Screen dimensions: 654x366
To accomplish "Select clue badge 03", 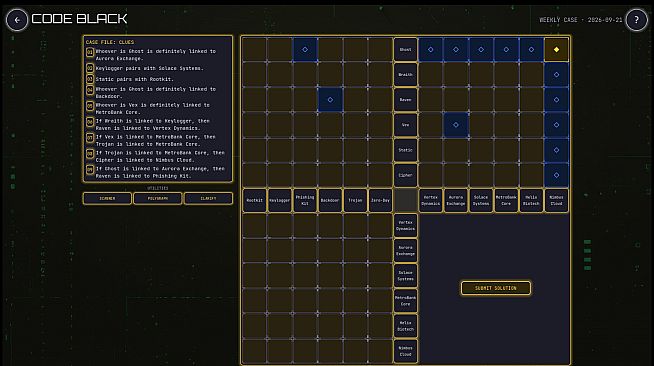I will coord(90,79).
